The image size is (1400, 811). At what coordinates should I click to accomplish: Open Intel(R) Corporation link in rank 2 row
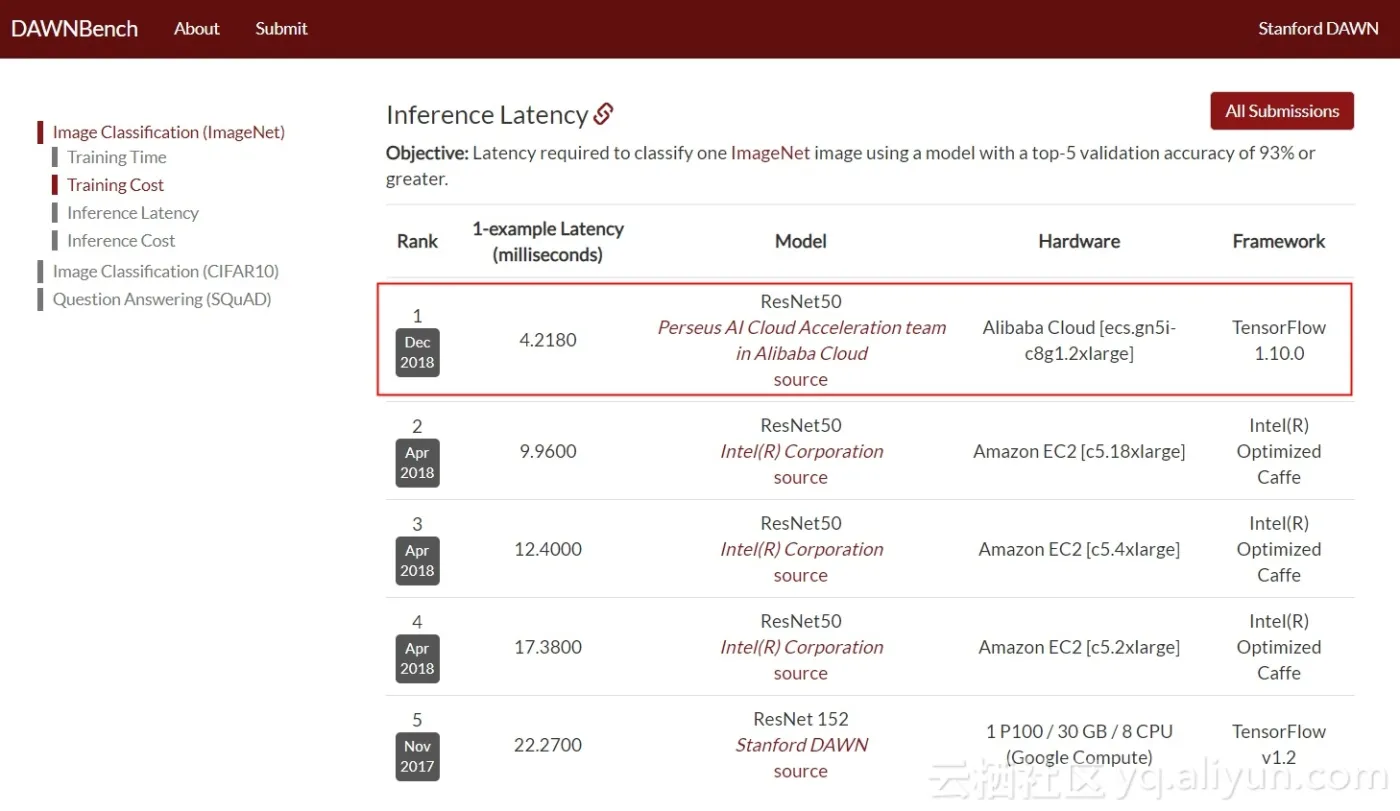point(801,451)
